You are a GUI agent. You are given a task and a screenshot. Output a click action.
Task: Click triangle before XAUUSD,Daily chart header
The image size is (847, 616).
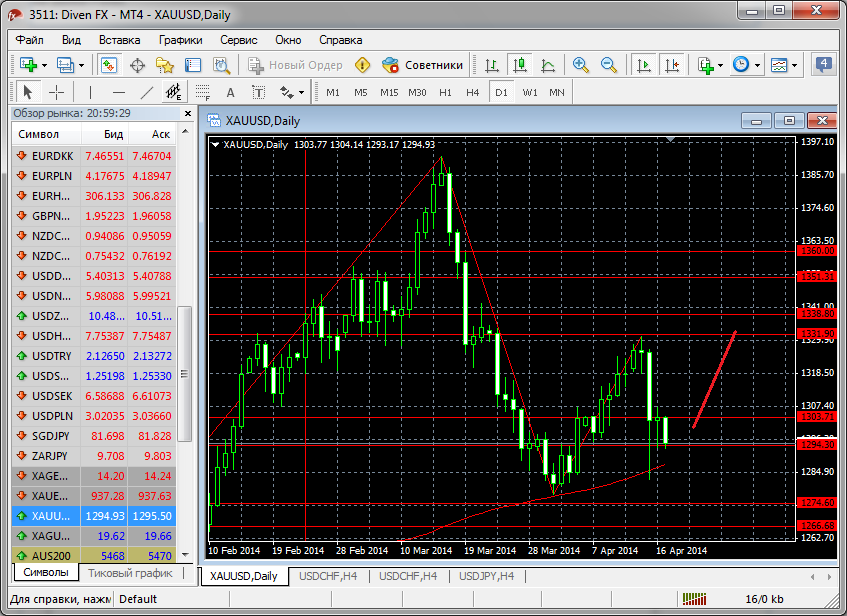[x=216, y=144]
